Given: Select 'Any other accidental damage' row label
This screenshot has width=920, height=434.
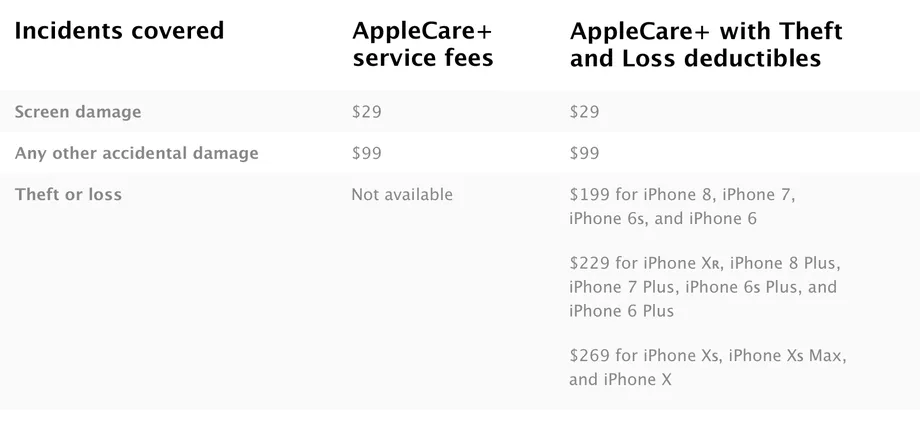Looking at the screenshot, I should click(x=137, y=153).
